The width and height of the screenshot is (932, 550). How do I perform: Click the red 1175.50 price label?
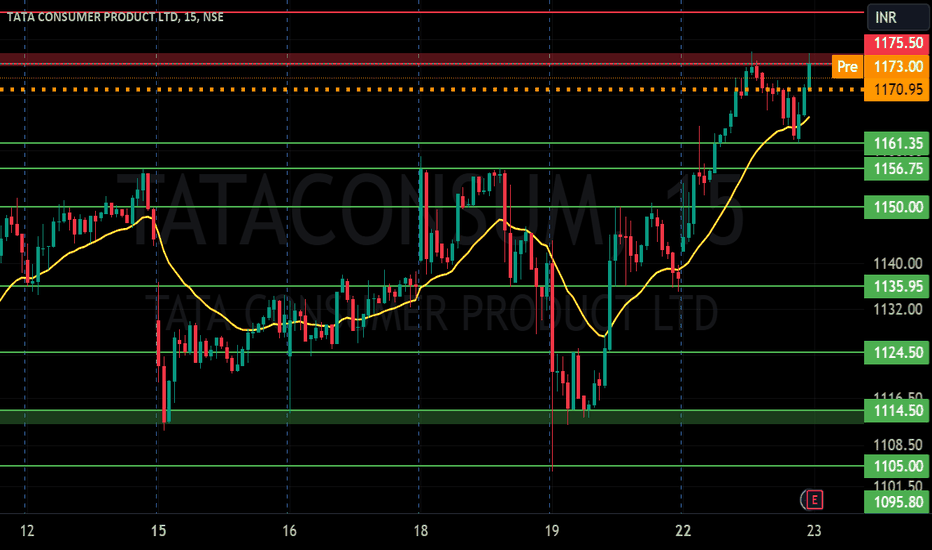(898, 43)
